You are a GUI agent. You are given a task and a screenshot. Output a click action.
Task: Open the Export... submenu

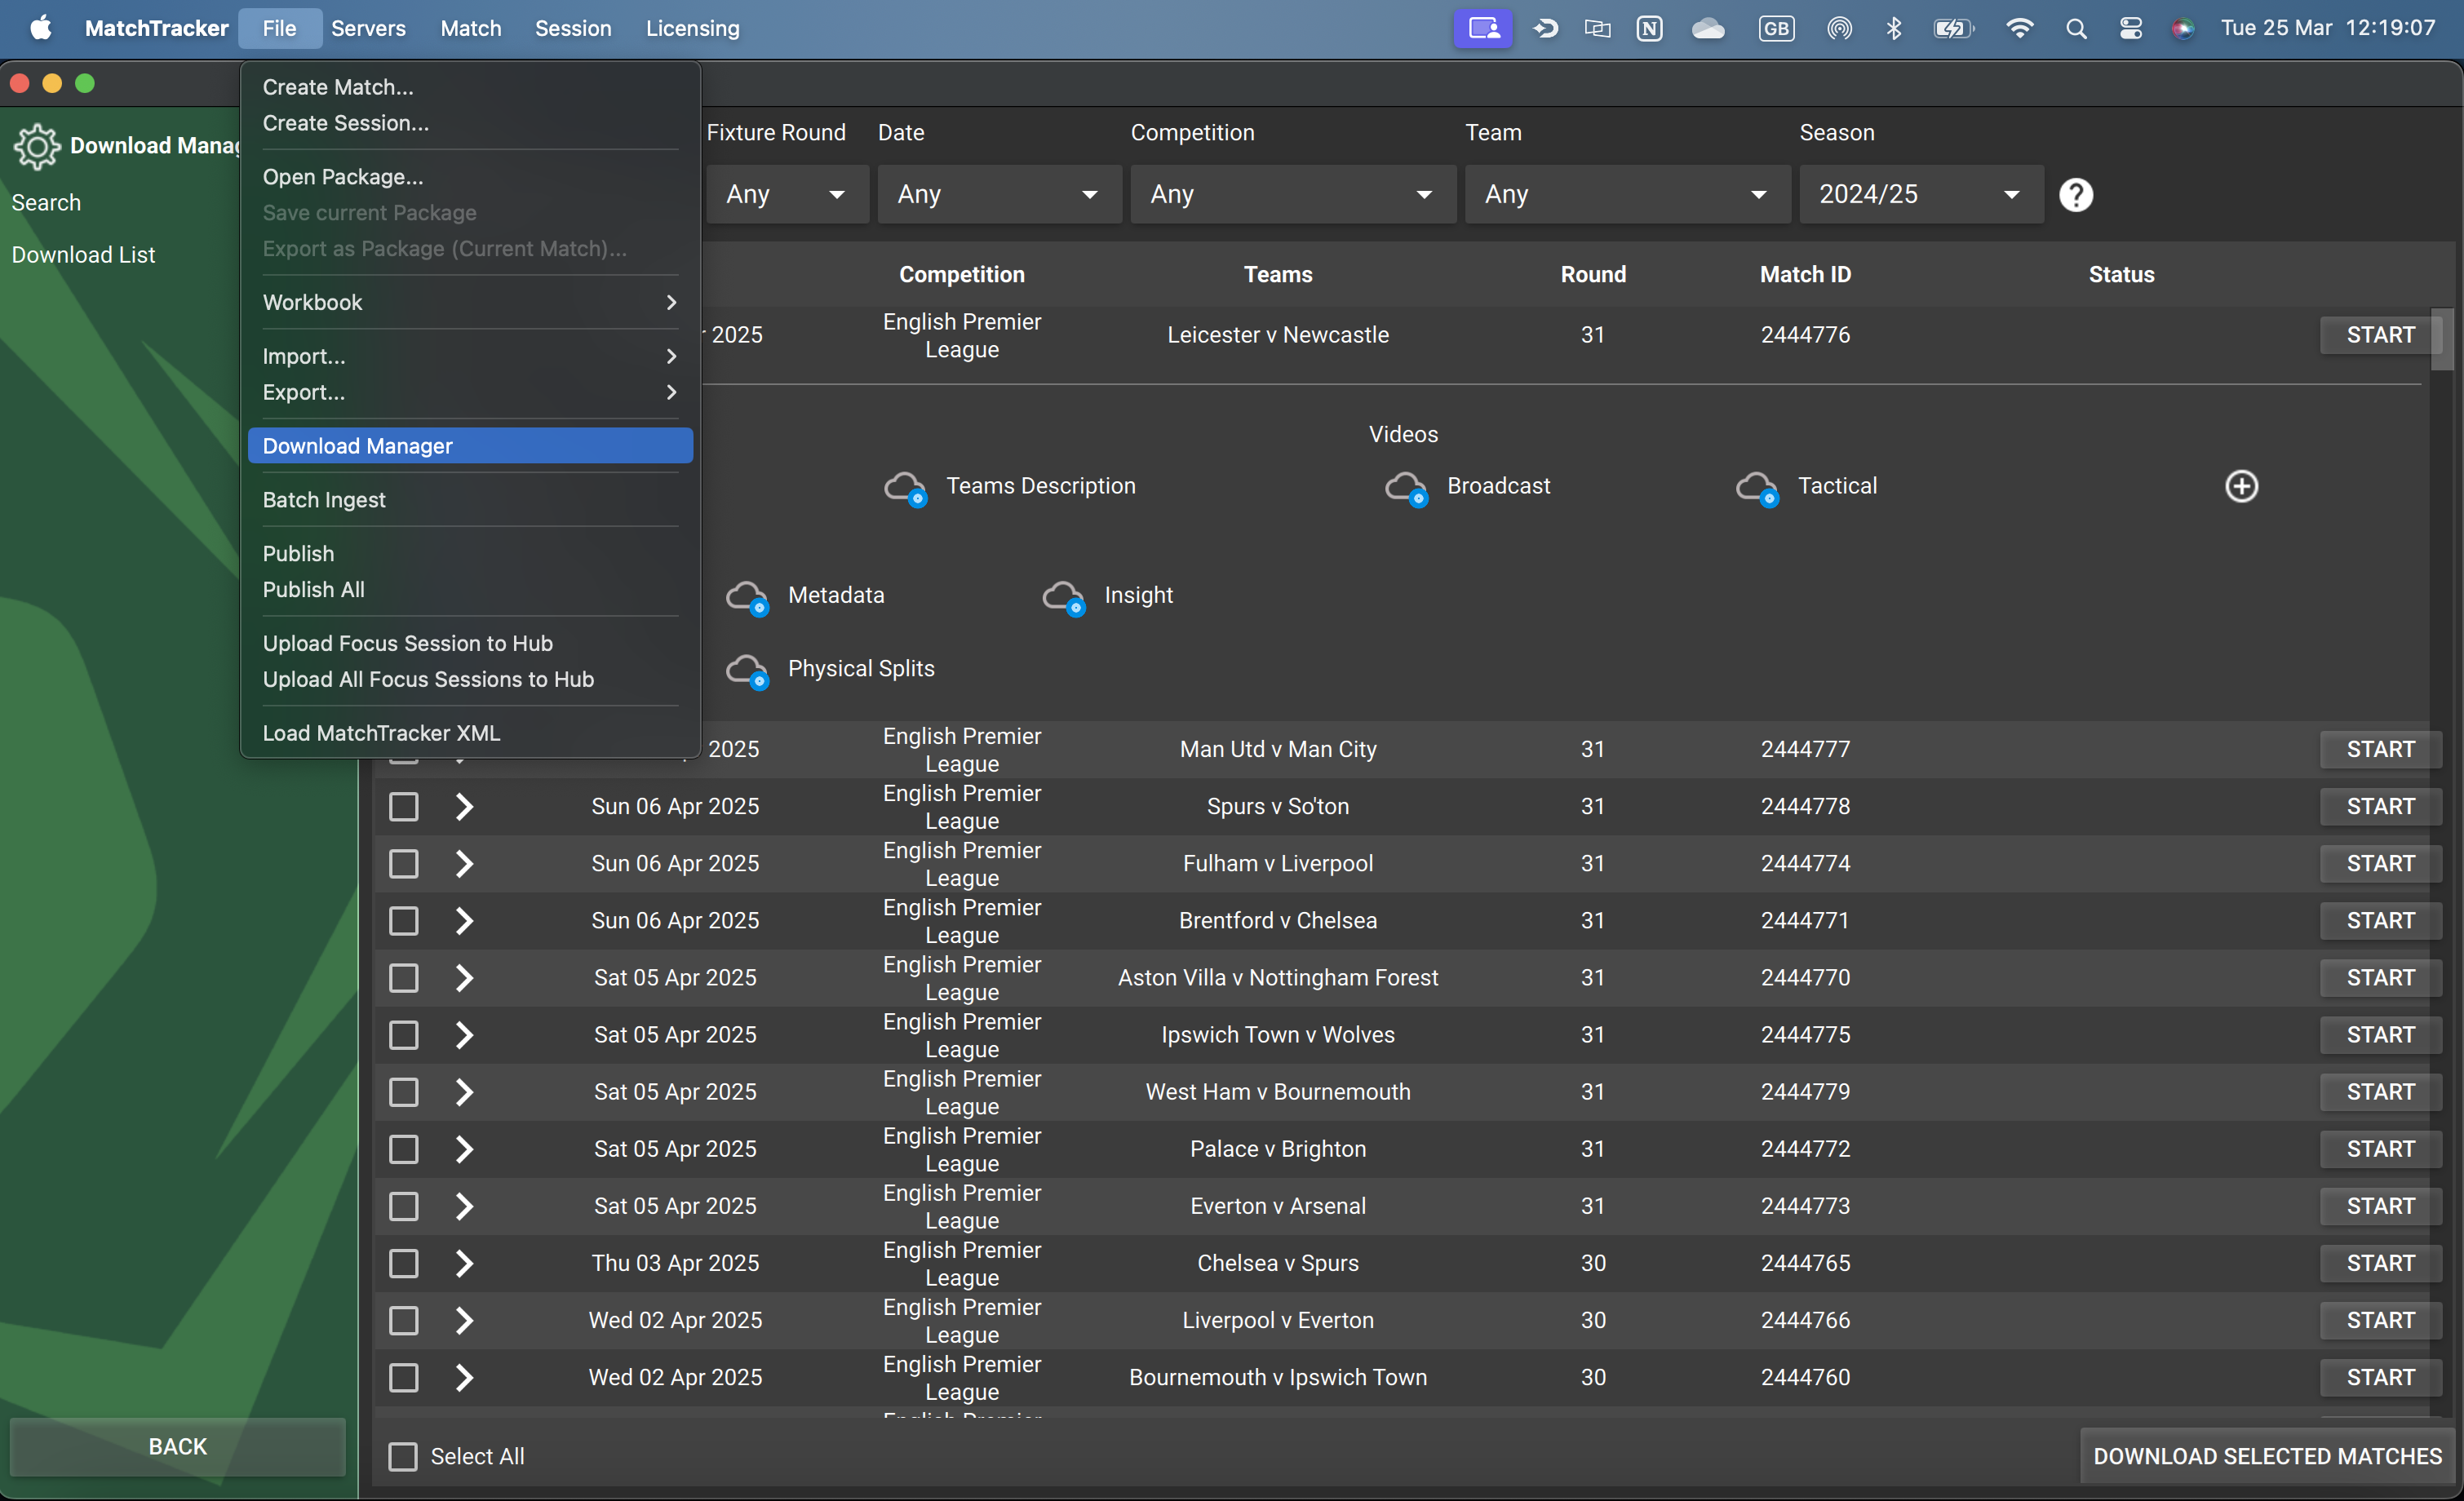pyautogui.click(x=470, y=392)
